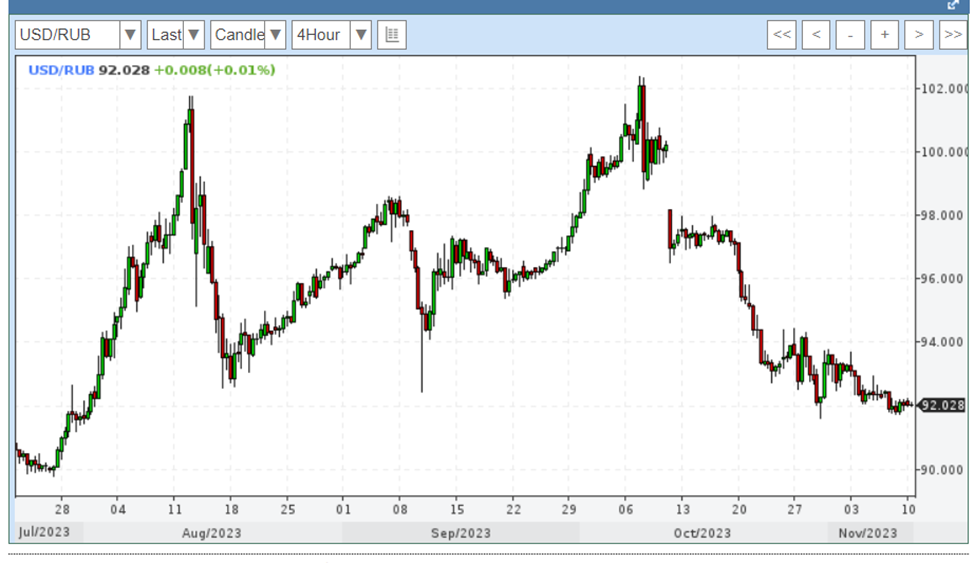974x563 pixels.
Task: Expand the 4Hour interval dropdown arrow
Action: click(x=361, y=35)
